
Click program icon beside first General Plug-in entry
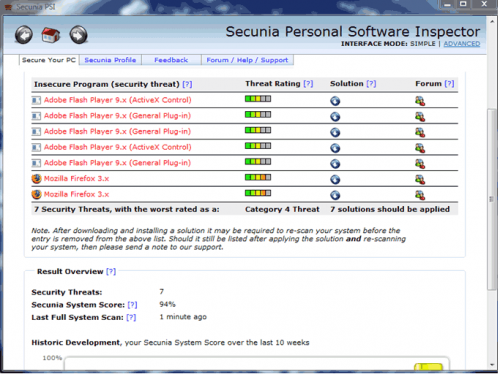36,116
